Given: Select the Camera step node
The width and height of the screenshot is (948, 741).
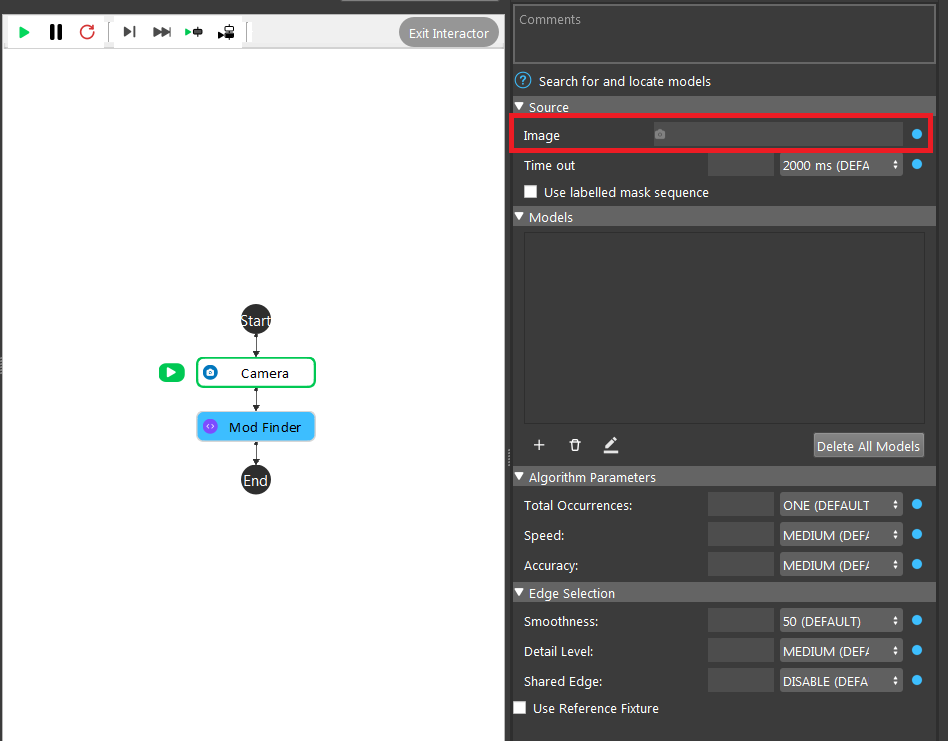Looking at the screenshot, I should coord(256,373).
